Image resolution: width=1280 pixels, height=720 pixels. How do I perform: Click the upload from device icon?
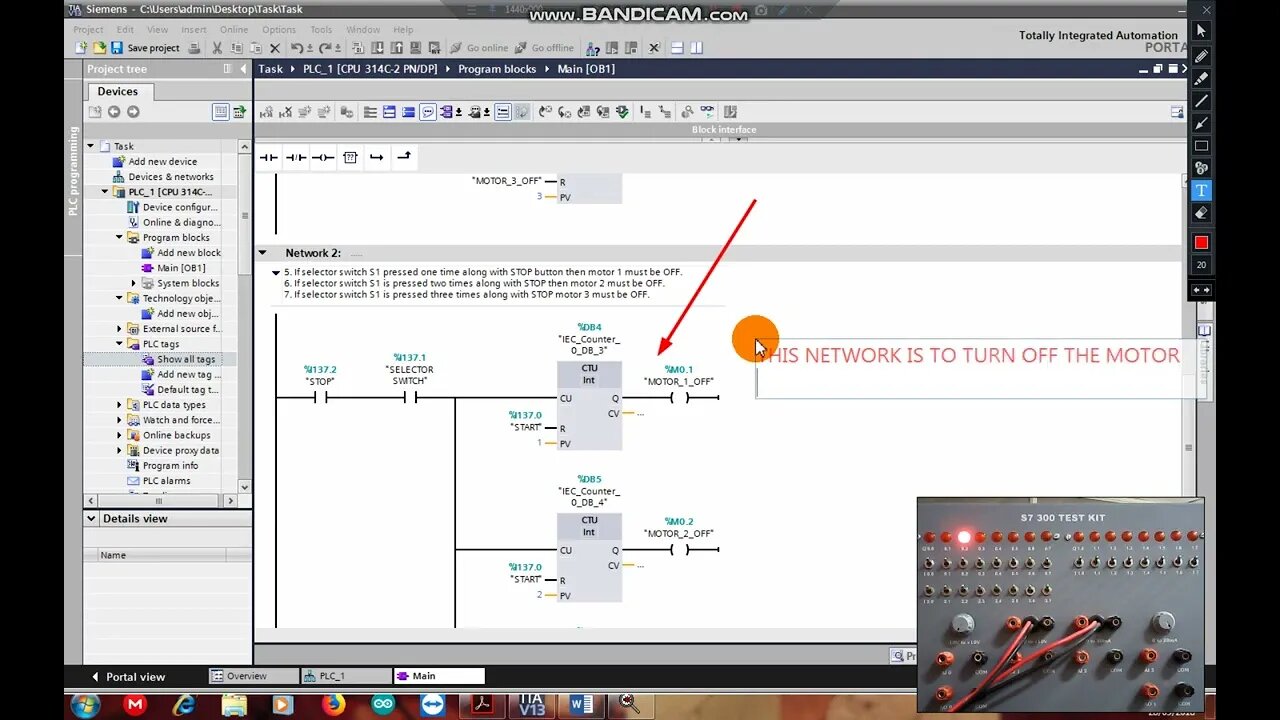point(398,48)
